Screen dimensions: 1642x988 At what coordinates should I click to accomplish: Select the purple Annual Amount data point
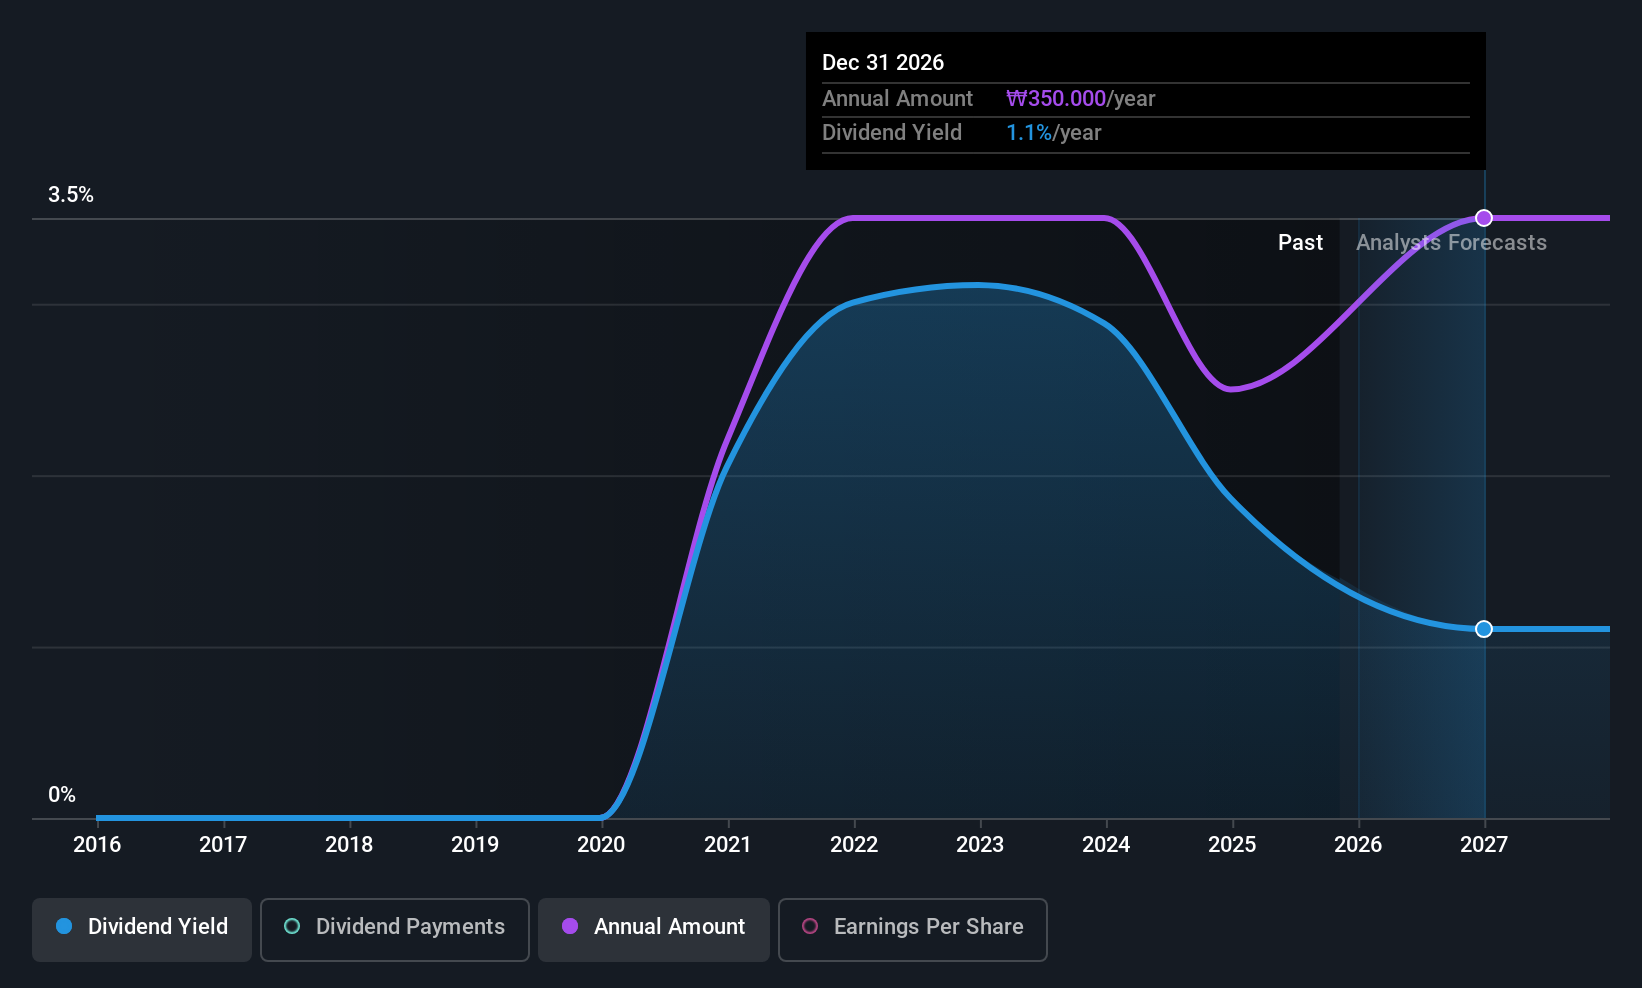click(x=1484, y=218)
